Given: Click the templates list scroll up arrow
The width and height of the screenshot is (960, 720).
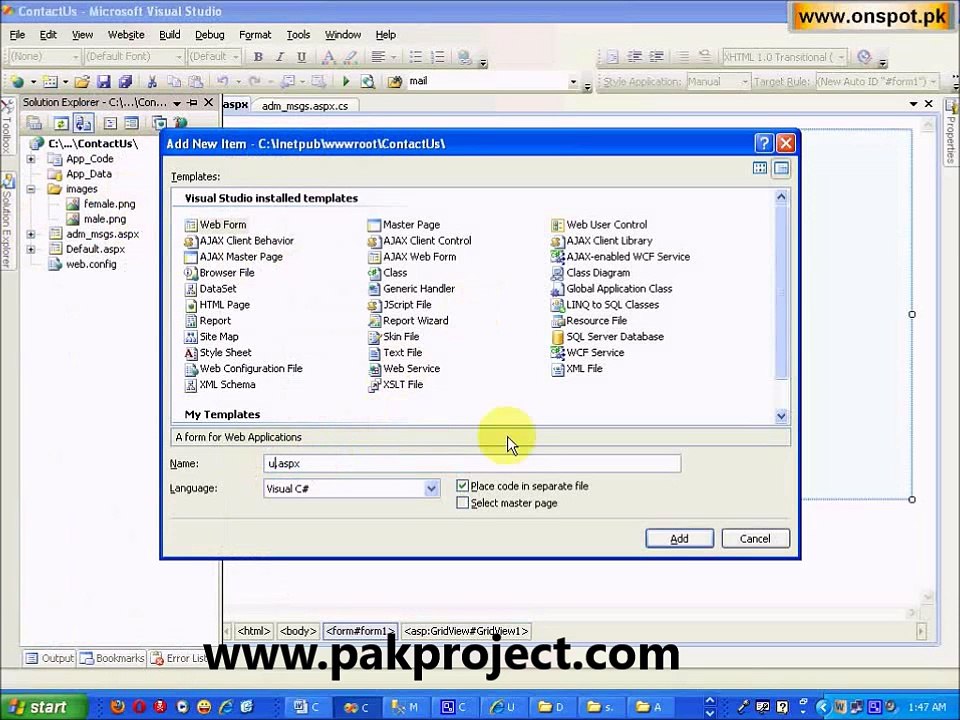Looking at the screenshot, I should (x=781, y=197).
